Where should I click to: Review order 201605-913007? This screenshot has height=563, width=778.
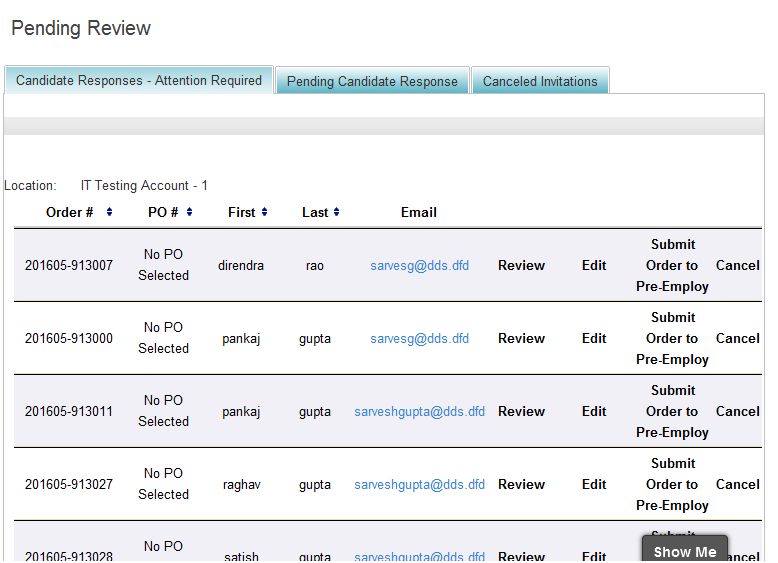point(521,265)
